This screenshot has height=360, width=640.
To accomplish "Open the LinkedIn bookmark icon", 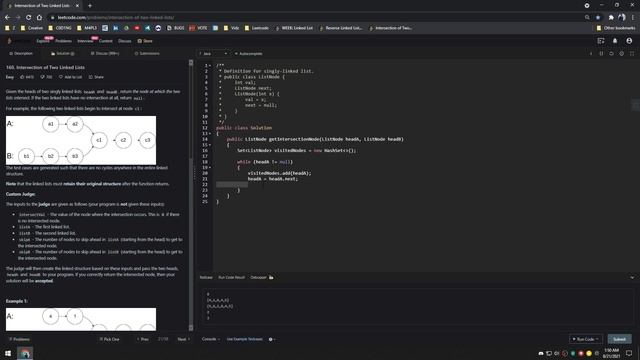I will pyautogui.click(x=116, y=28).
